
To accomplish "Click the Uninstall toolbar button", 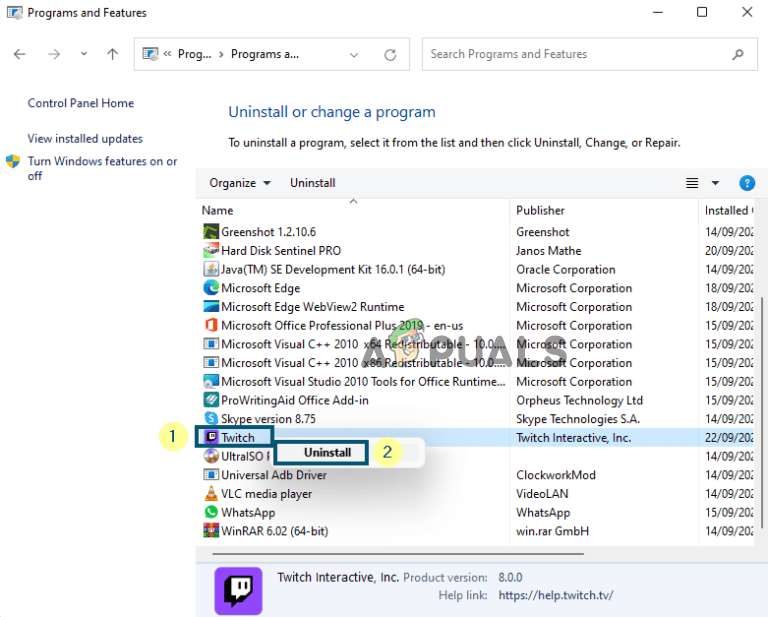I will (x=312, y=183).
